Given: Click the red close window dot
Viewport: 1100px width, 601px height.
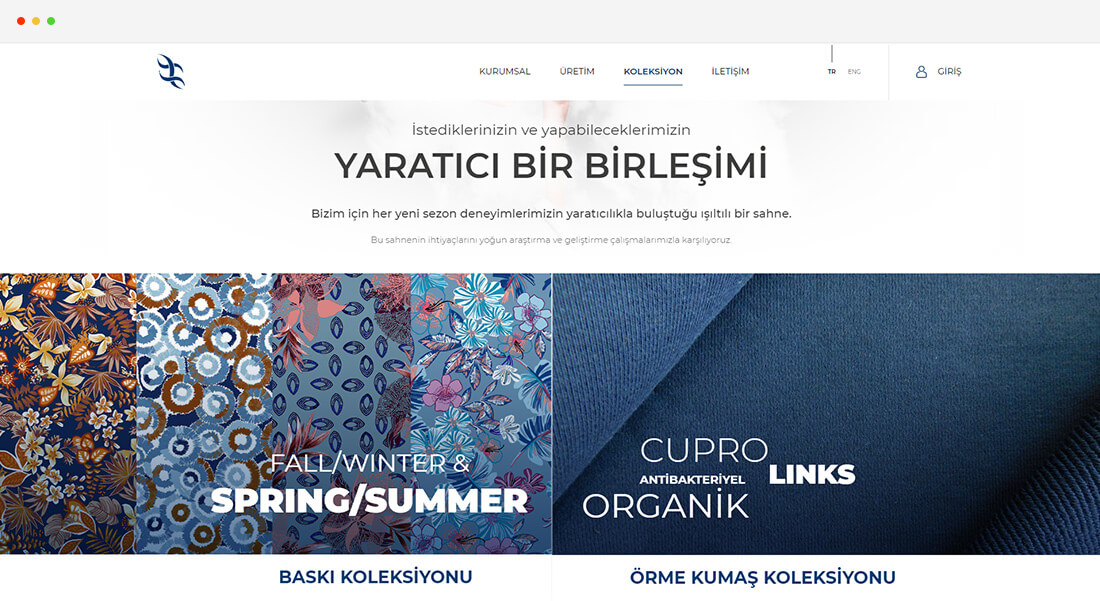Looking at the screenshot, I should pyautogui.click(x=21, y=21).
